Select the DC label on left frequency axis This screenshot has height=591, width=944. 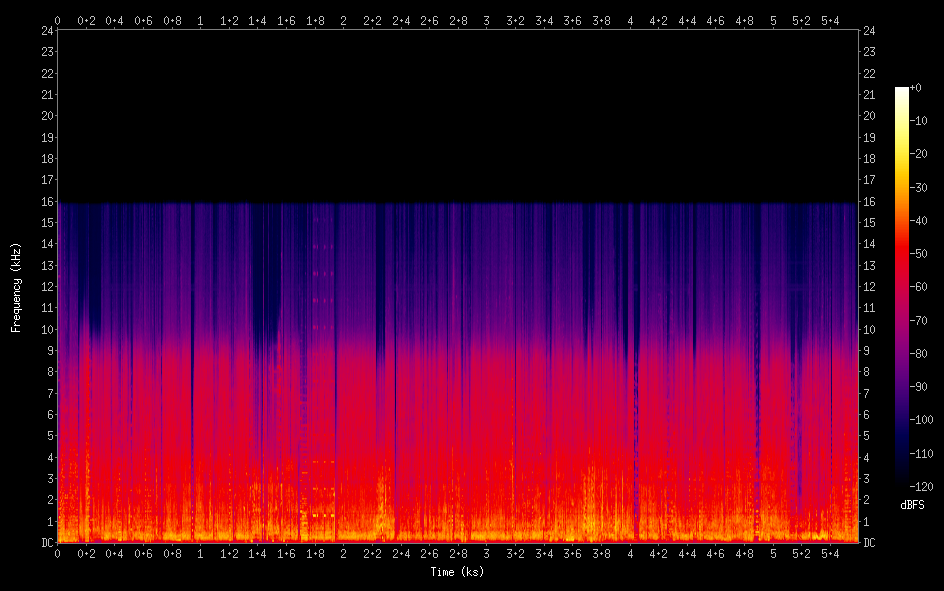click(x=46, y=543)
